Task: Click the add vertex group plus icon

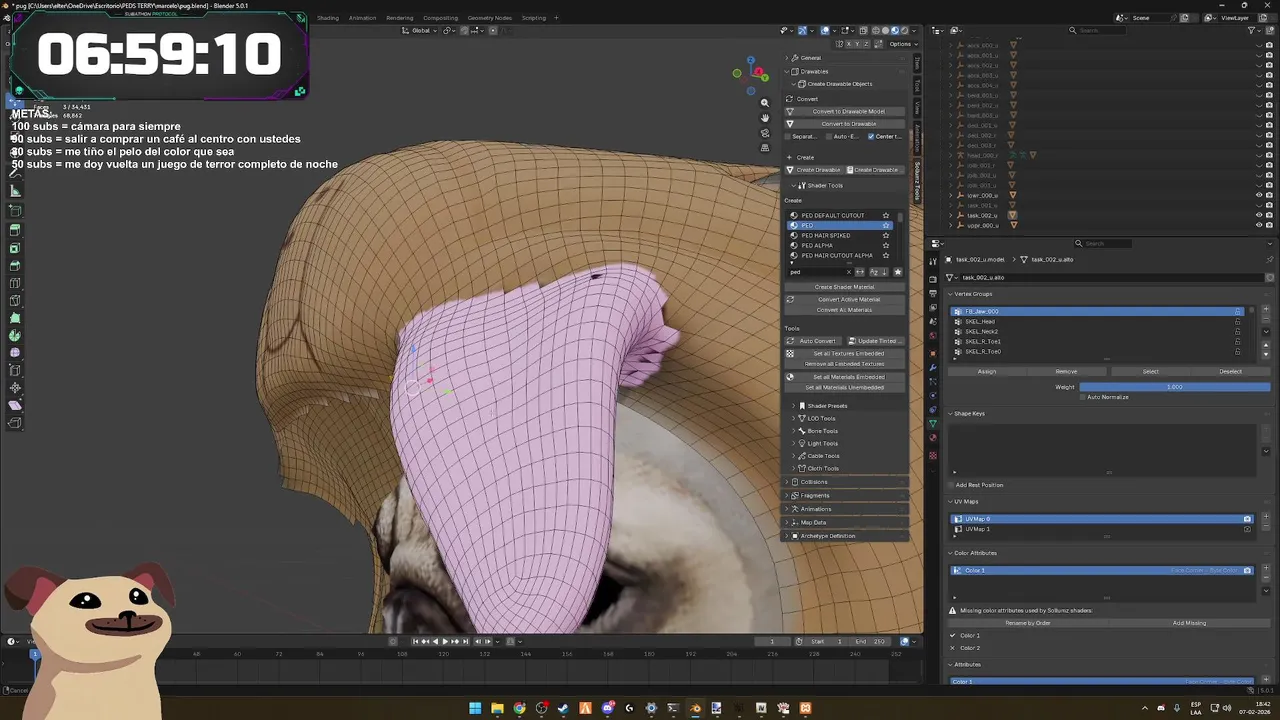Action: pos(1266,311)
